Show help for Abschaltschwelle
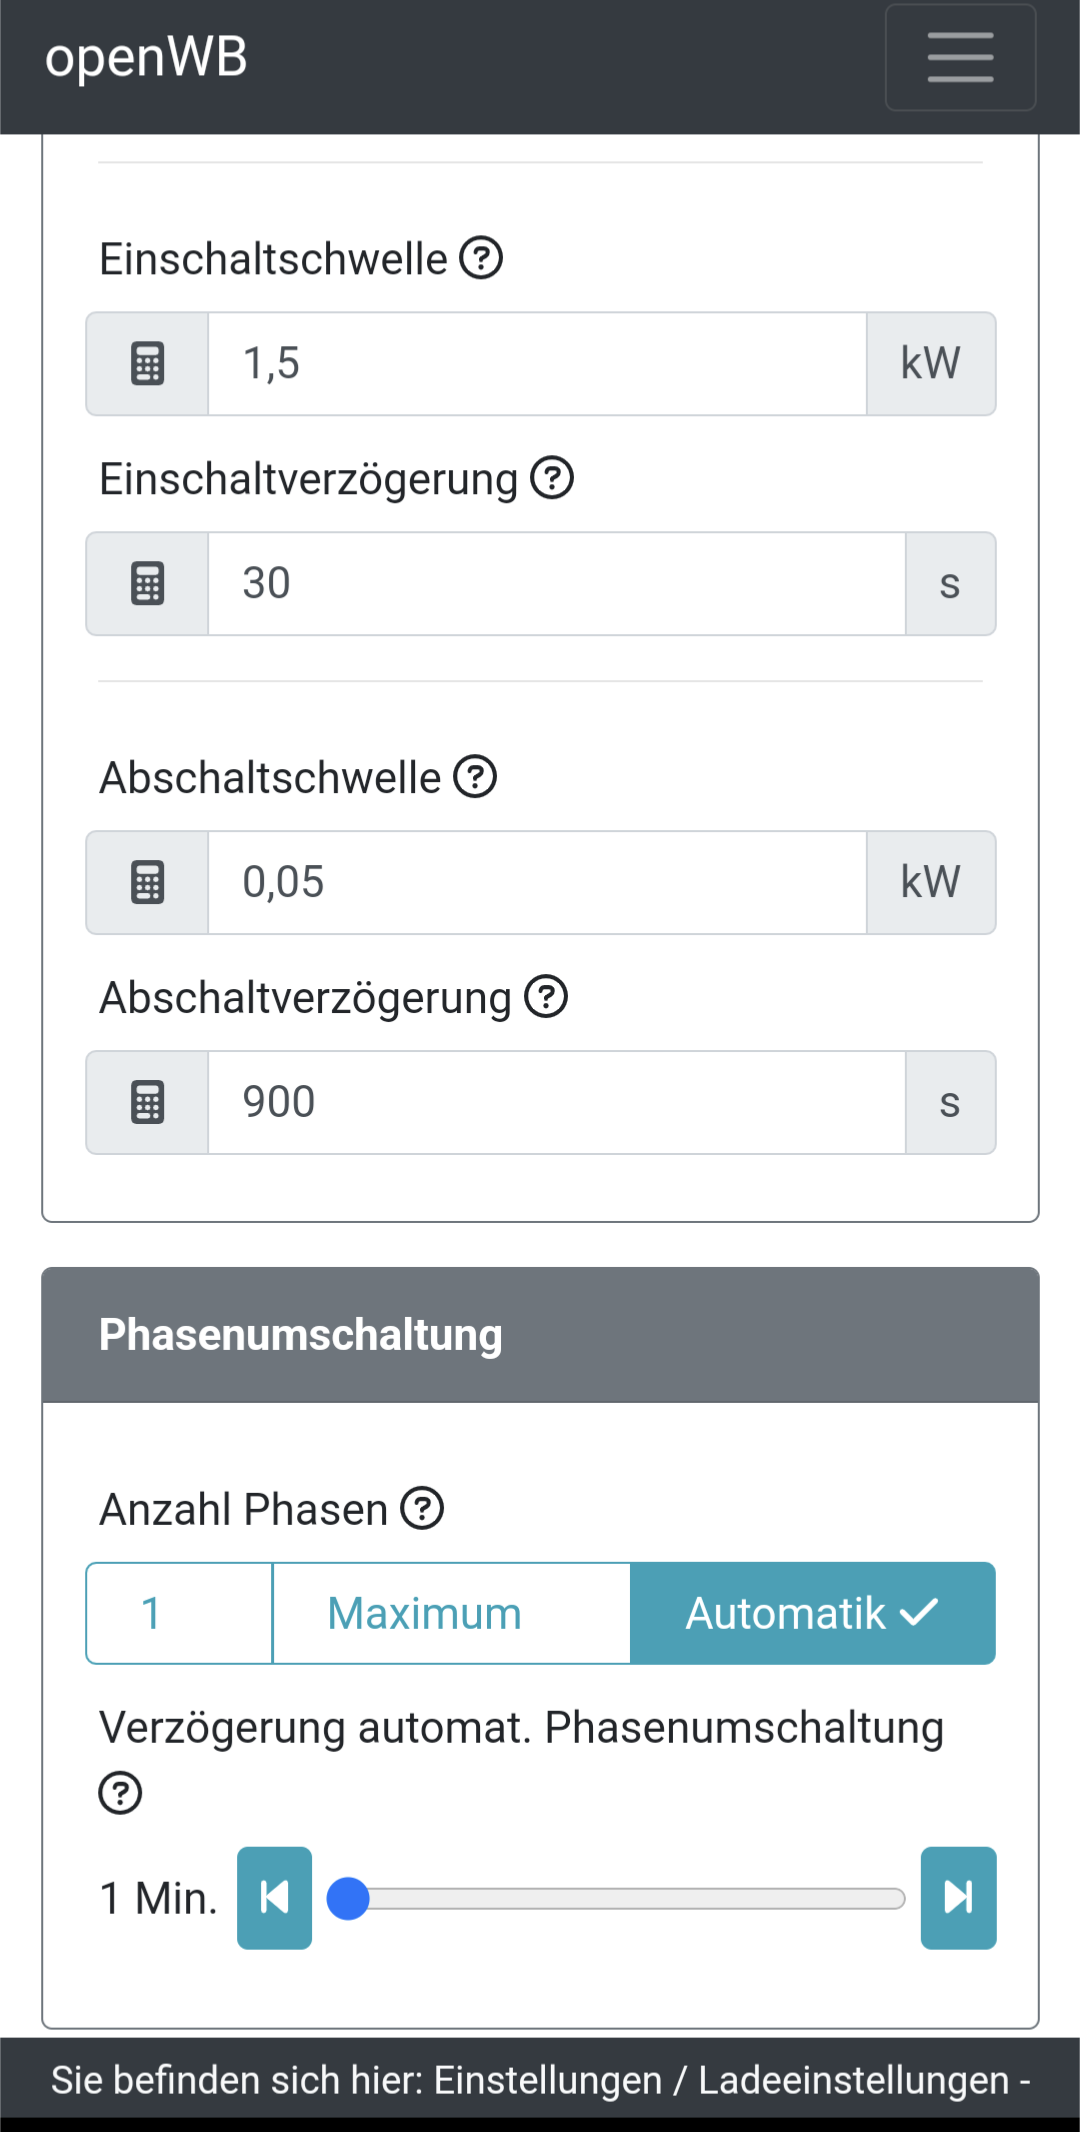The image size is (1080, 2132). point(475,777)
